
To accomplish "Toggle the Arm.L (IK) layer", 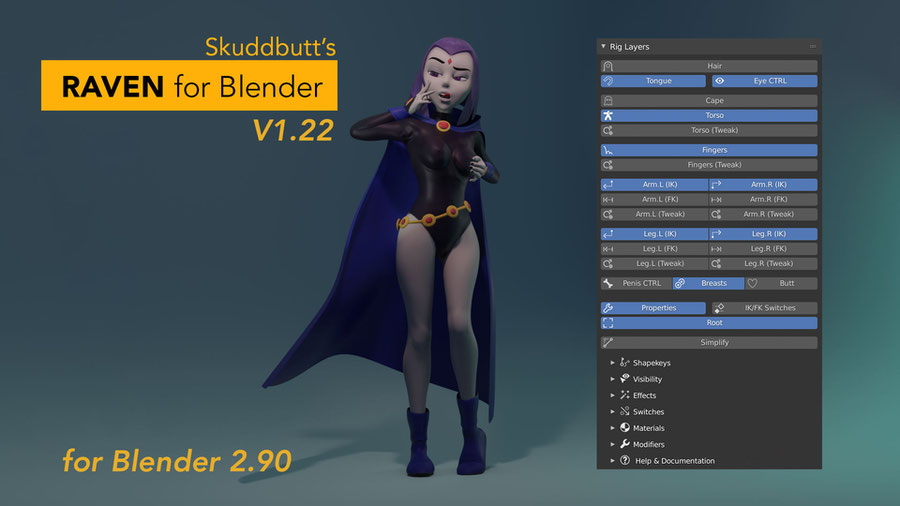I will 654,184.
